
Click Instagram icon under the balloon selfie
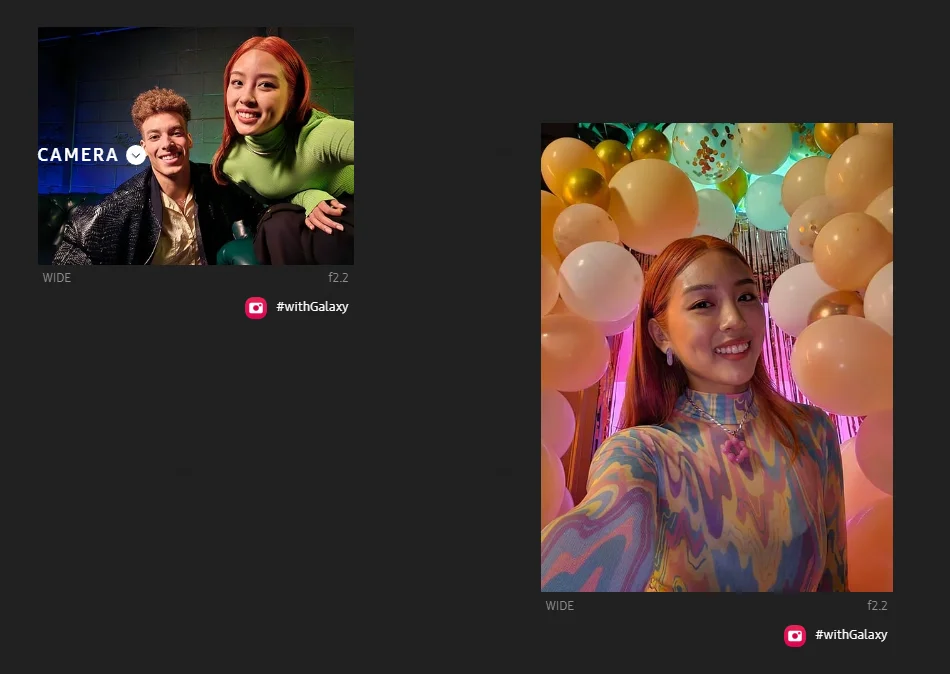(x=795, y=636)
